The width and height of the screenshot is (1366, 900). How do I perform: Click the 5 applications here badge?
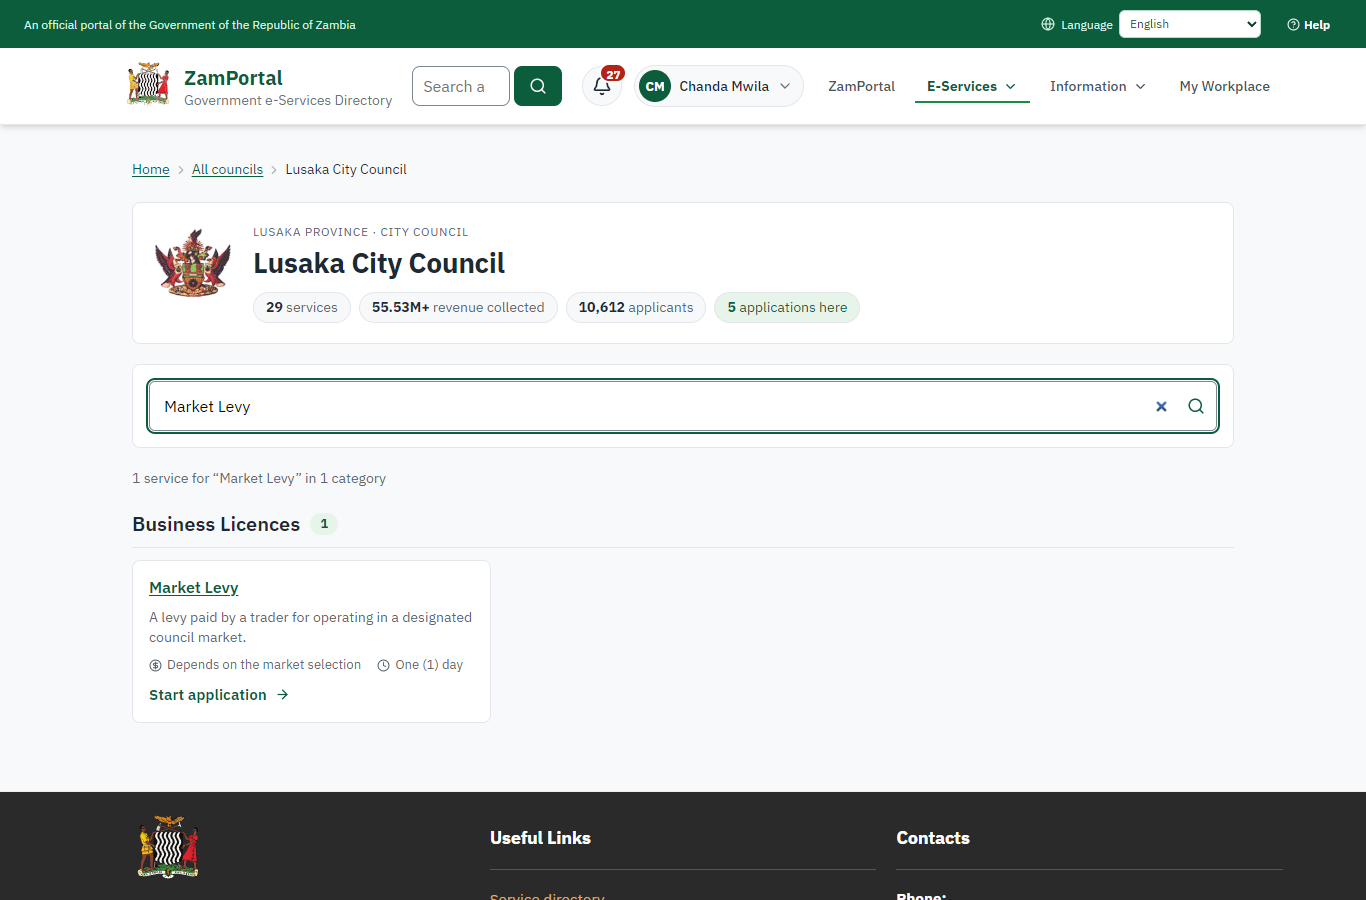pos(787,307)
